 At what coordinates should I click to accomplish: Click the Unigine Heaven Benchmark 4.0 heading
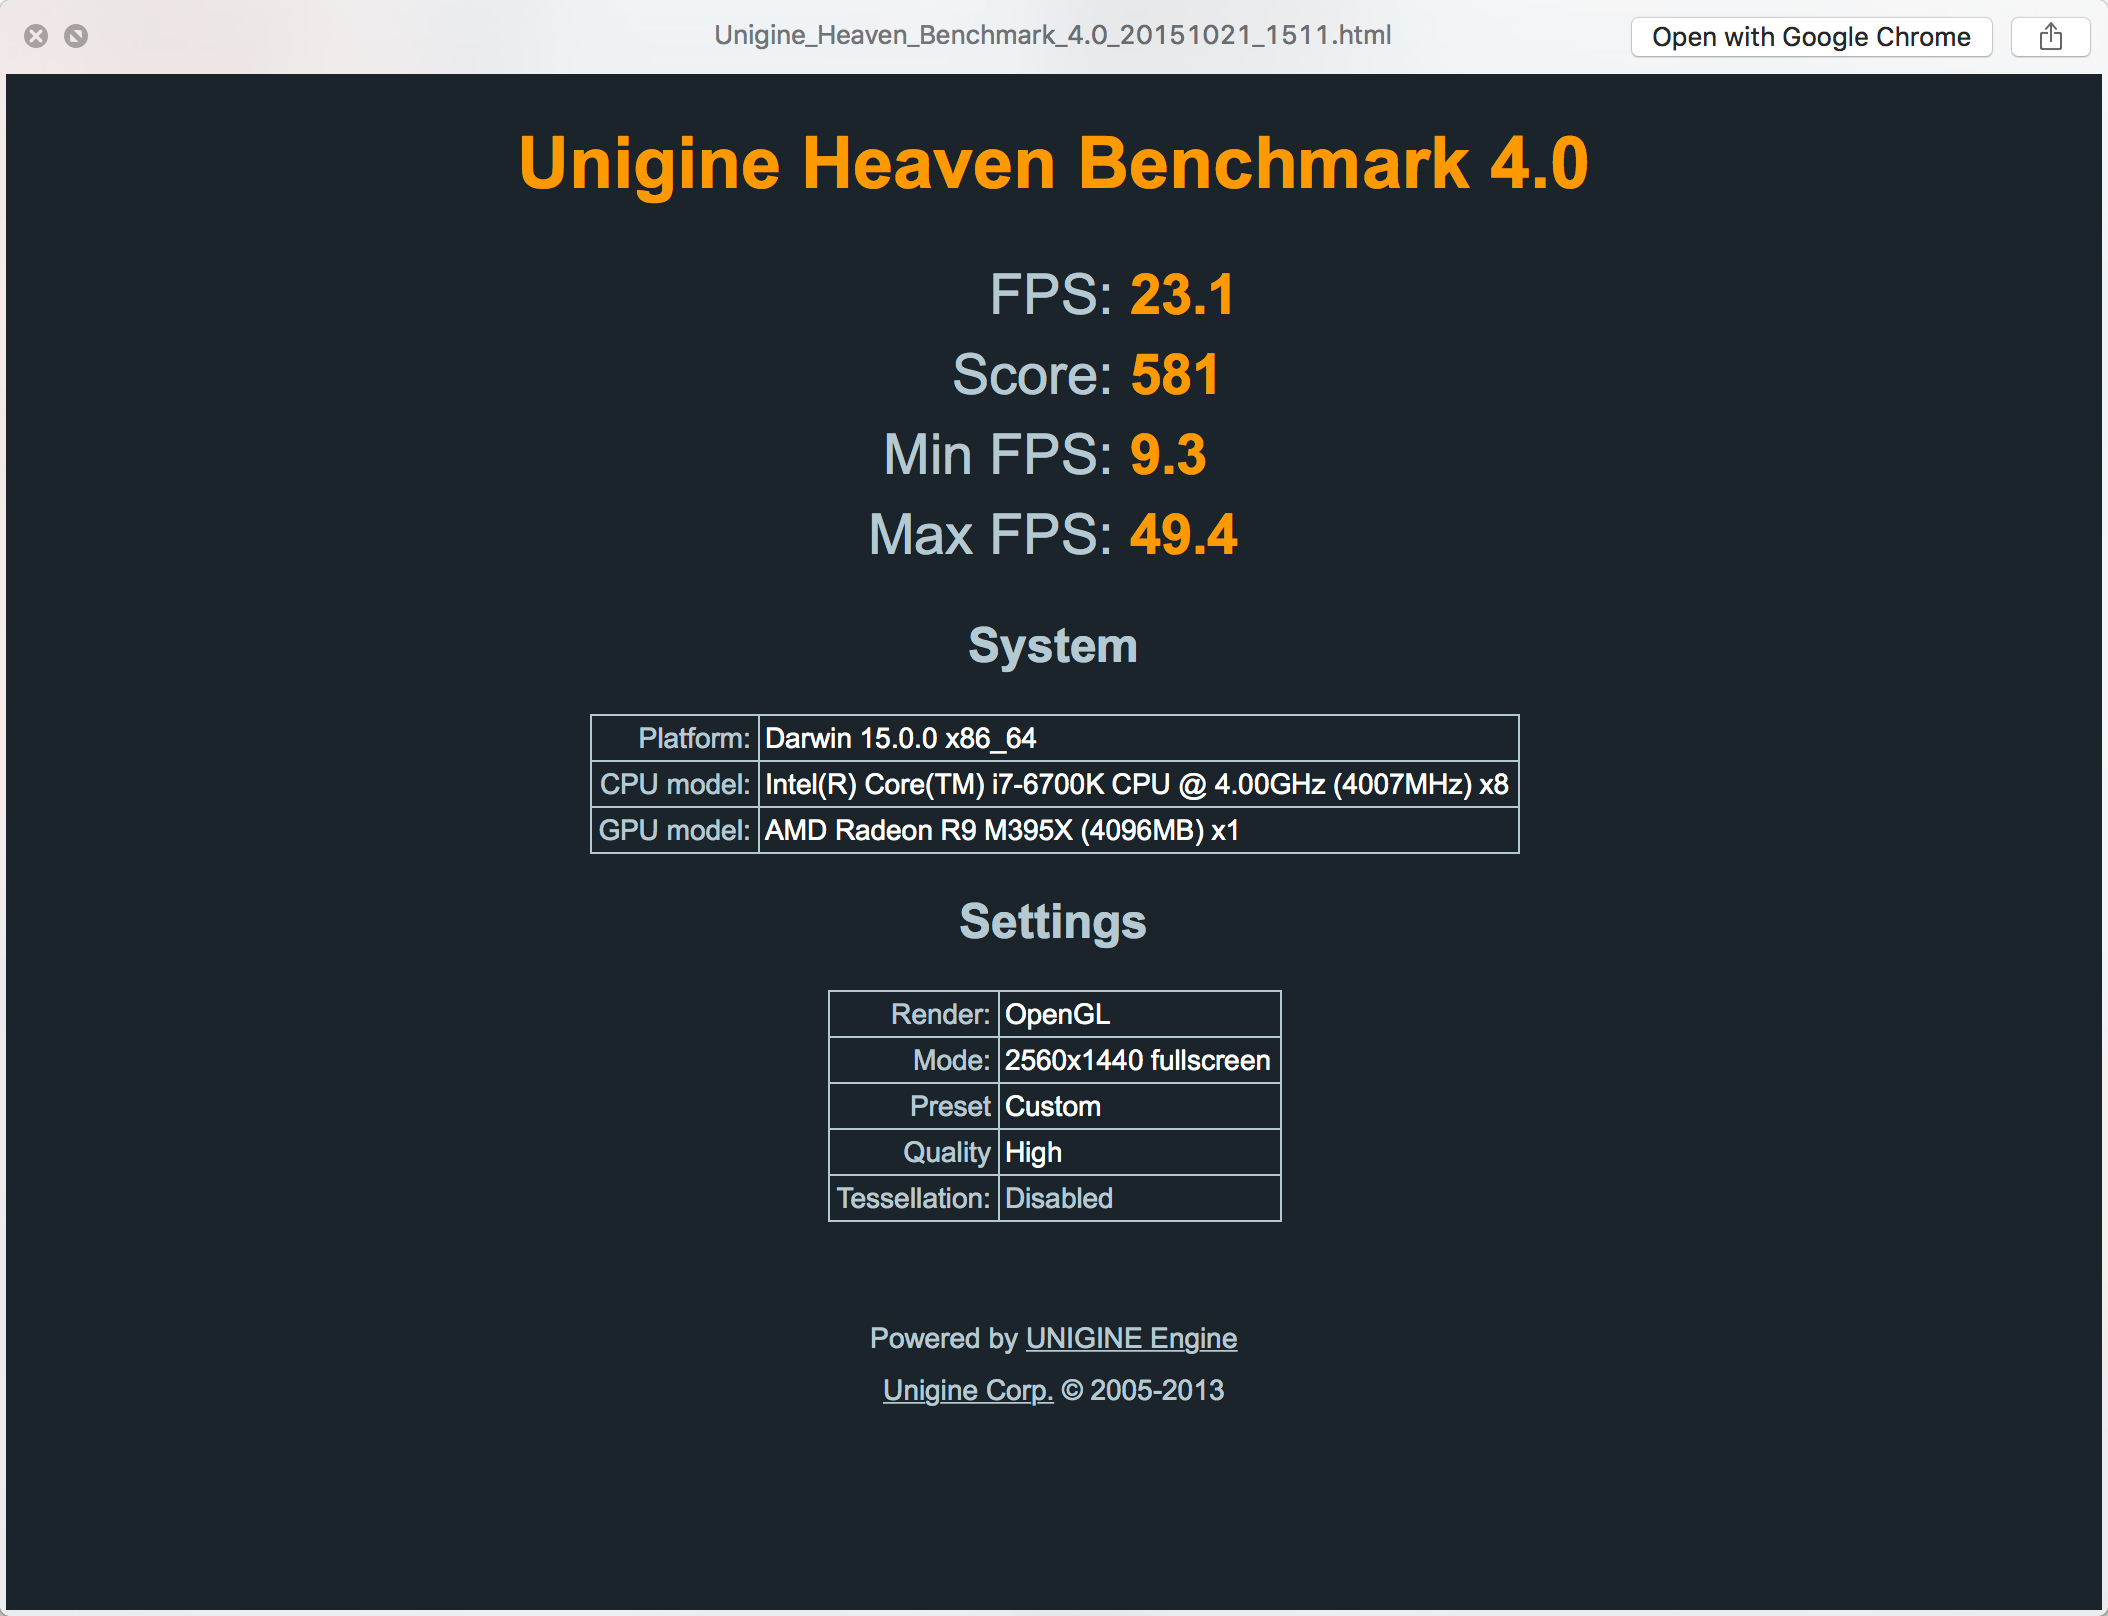tap(1053, 163)
